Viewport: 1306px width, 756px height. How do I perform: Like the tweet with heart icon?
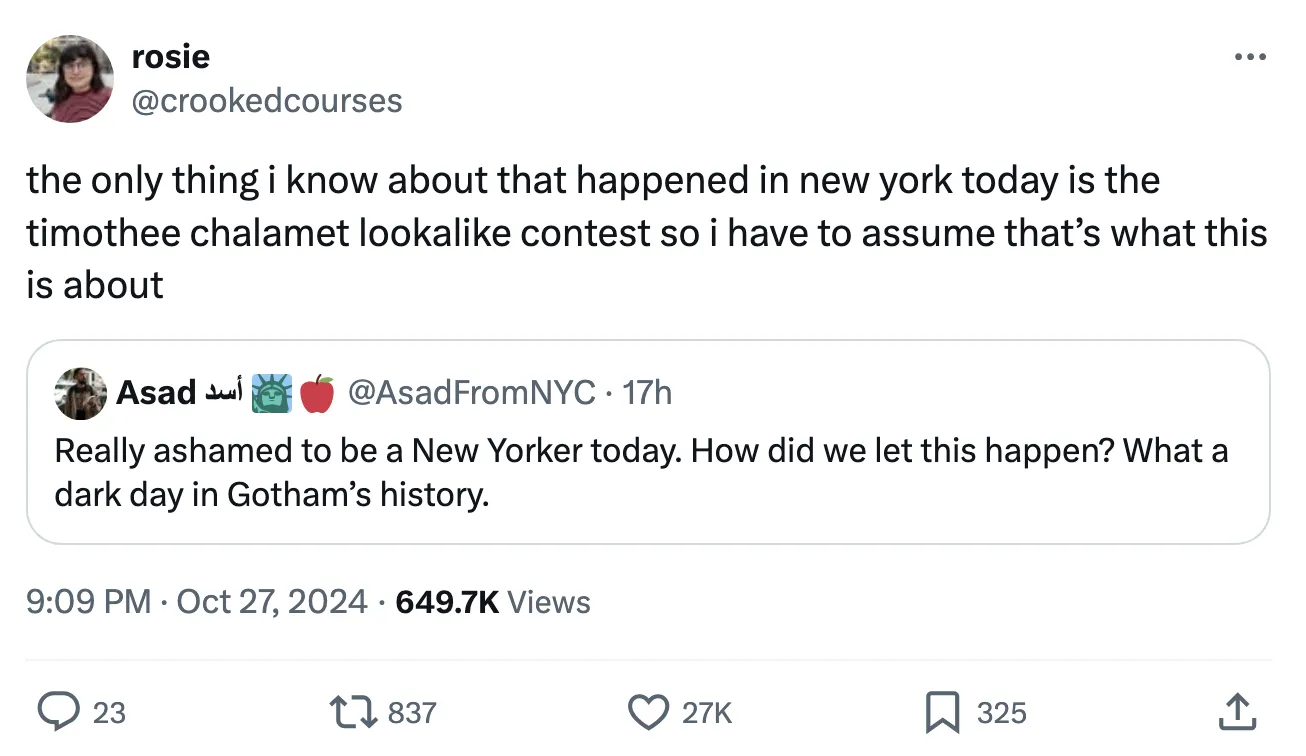pos(648,712)
